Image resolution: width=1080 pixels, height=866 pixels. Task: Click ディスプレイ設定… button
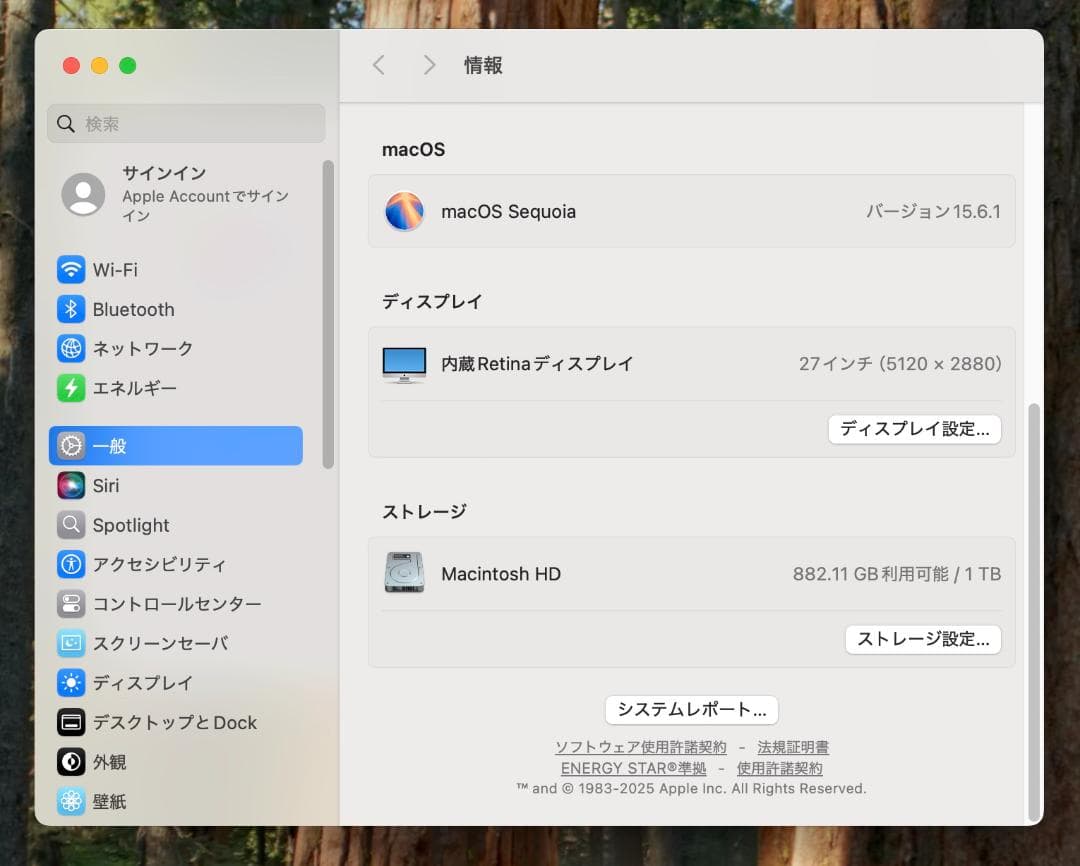(x=913, y=429)
